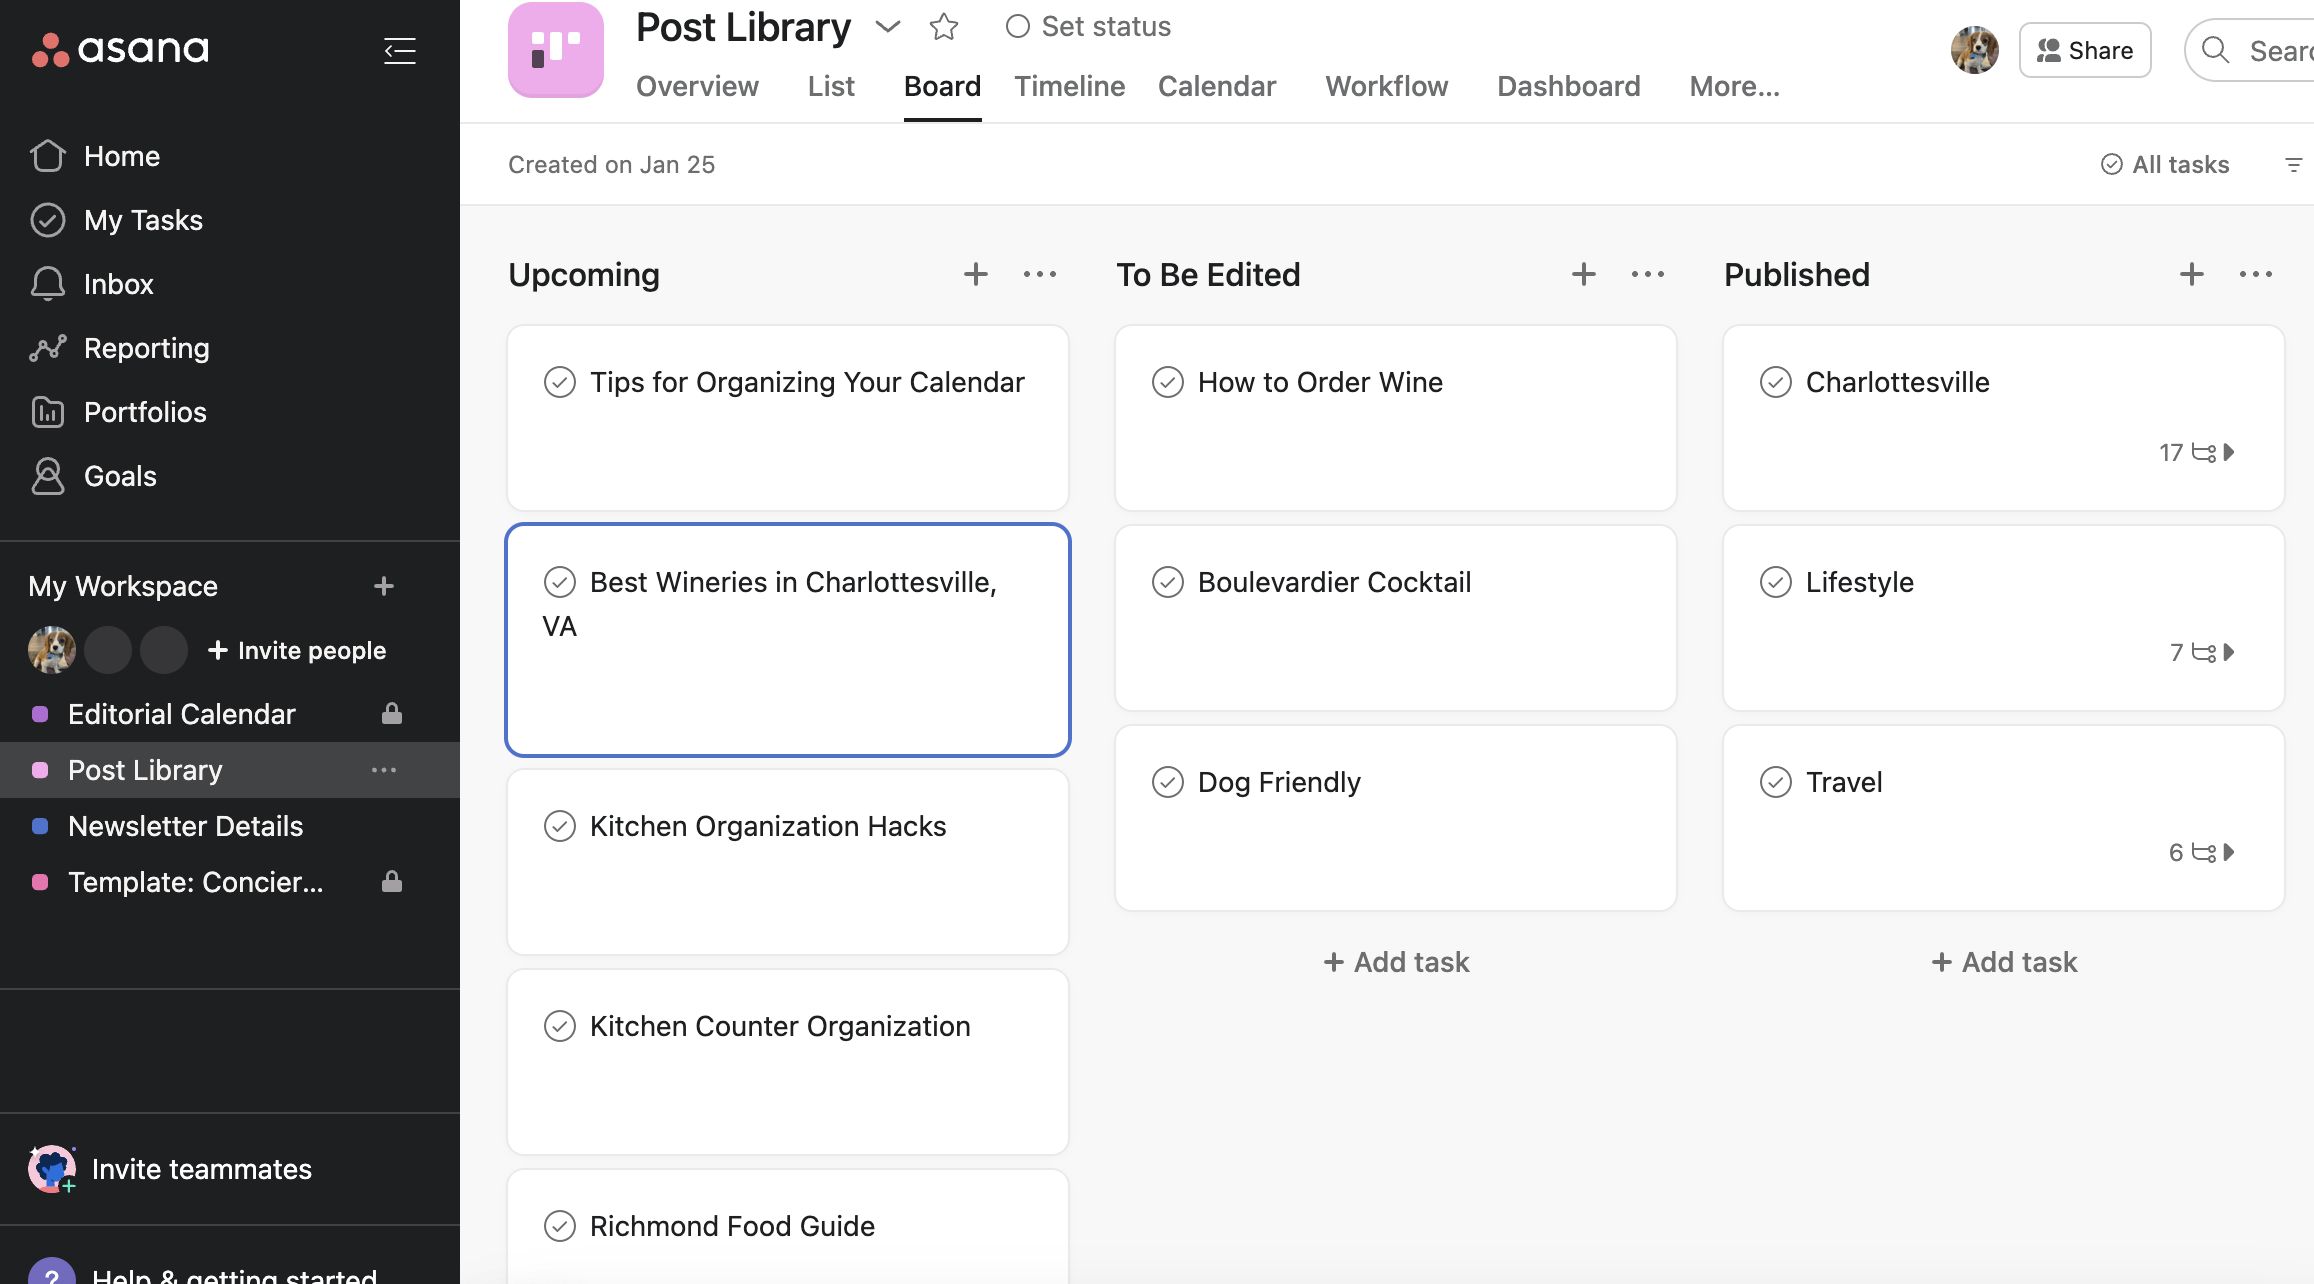Collapse the sidebar with the hamburger icon
2314x1284 pixels.
click(399, 50)
